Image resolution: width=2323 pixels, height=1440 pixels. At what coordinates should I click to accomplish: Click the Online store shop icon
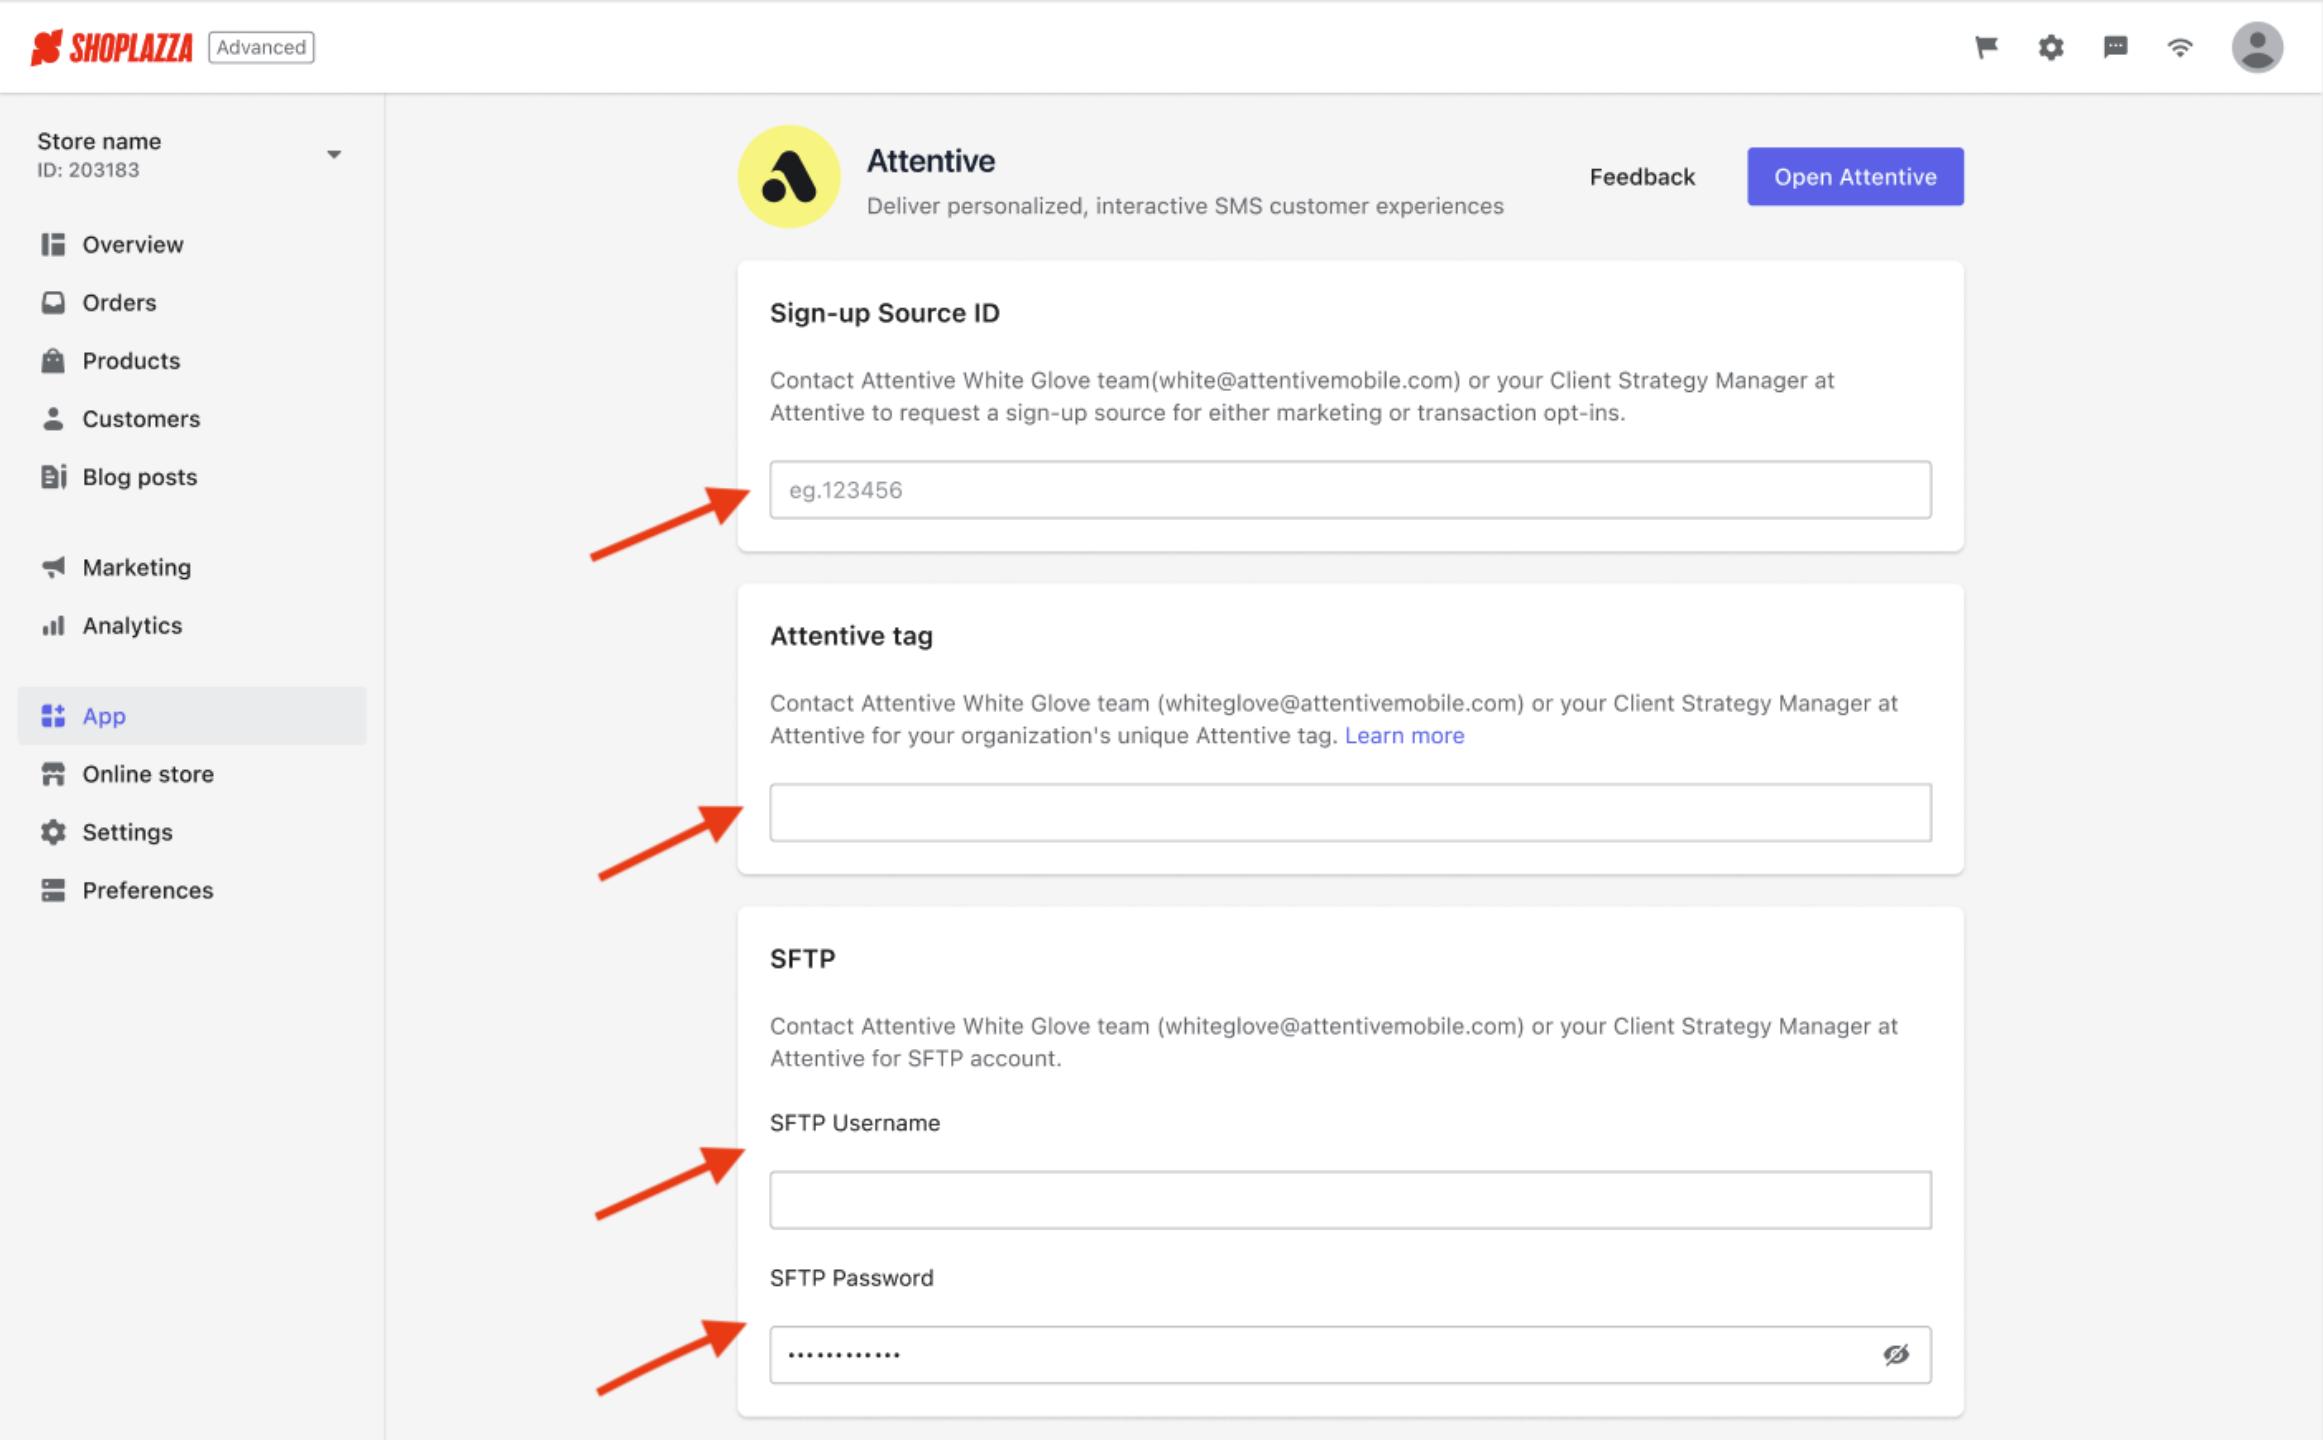tap(53, 774)
